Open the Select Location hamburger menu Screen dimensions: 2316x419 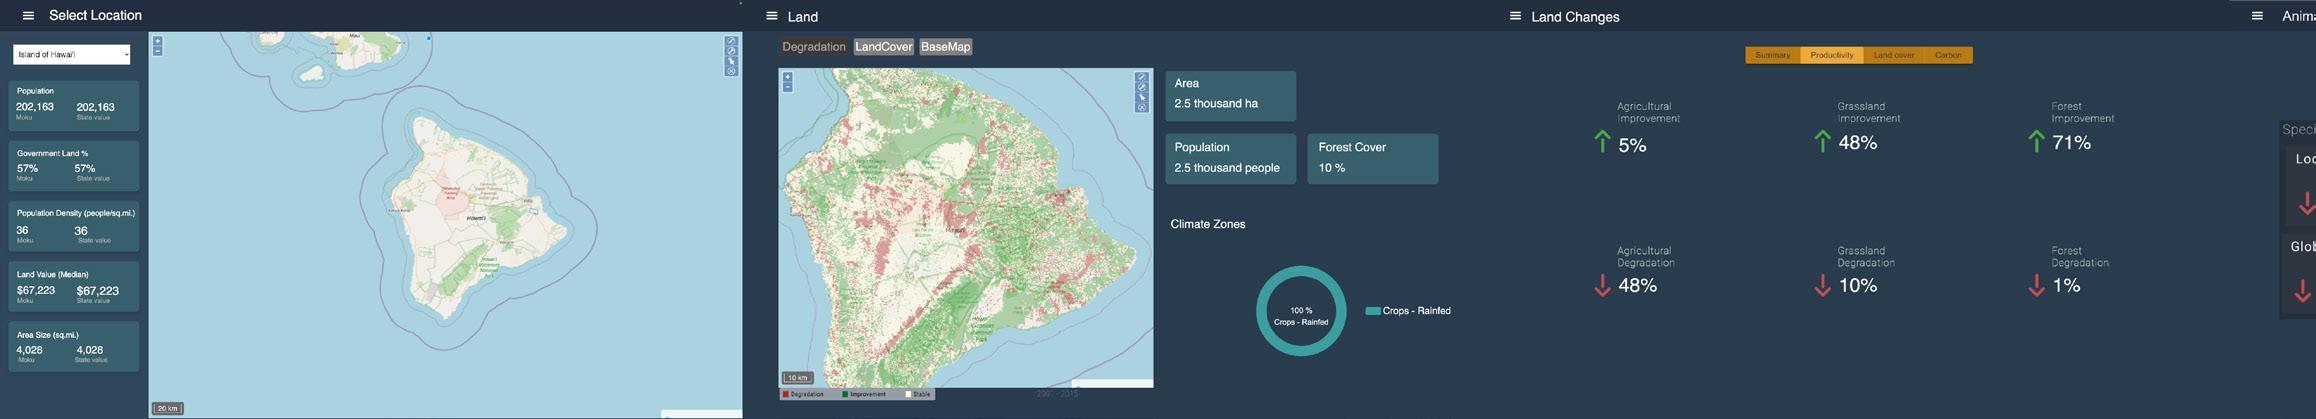28,16
